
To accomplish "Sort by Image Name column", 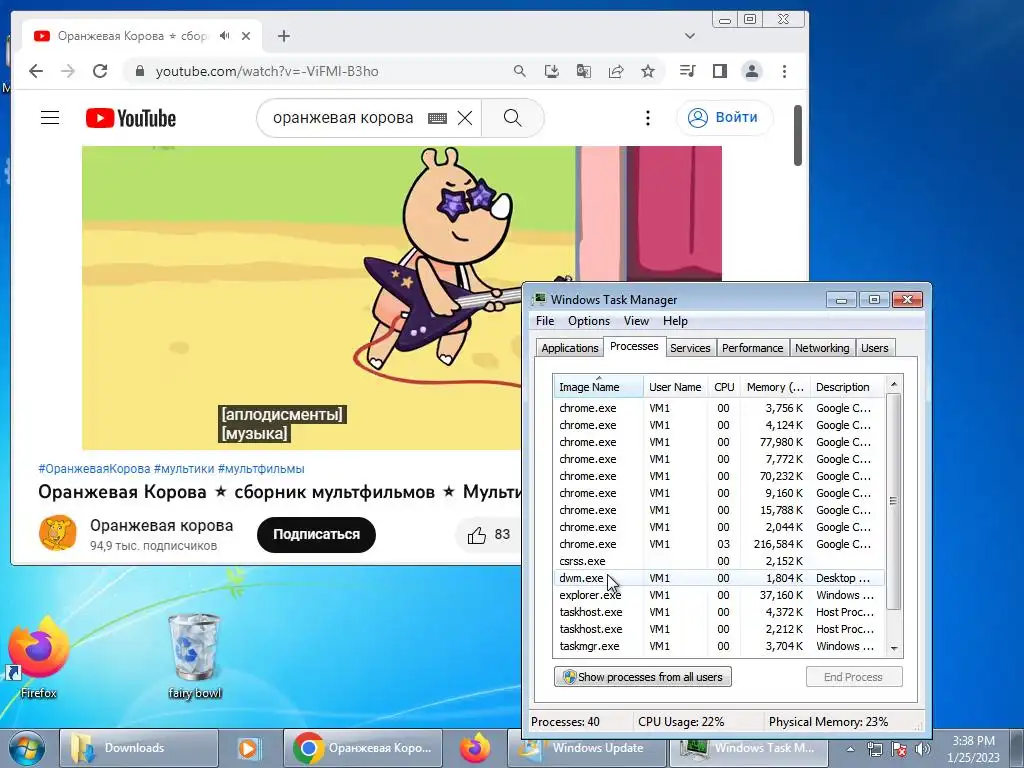I will [598, 387].
